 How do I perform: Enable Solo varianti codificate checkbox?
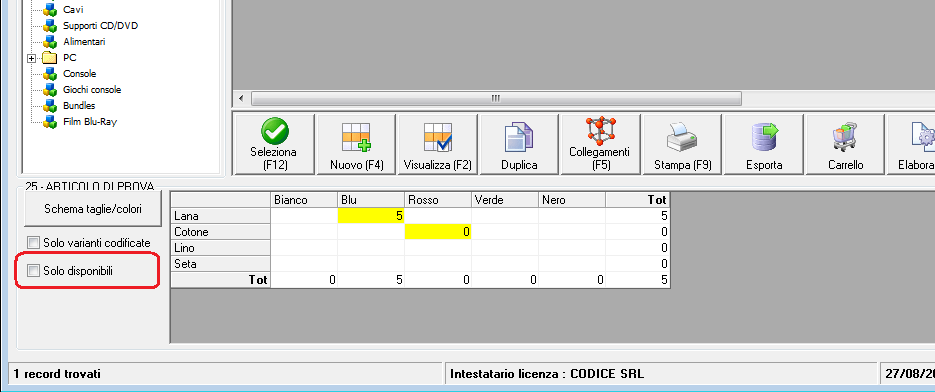[x=33, y=243]
